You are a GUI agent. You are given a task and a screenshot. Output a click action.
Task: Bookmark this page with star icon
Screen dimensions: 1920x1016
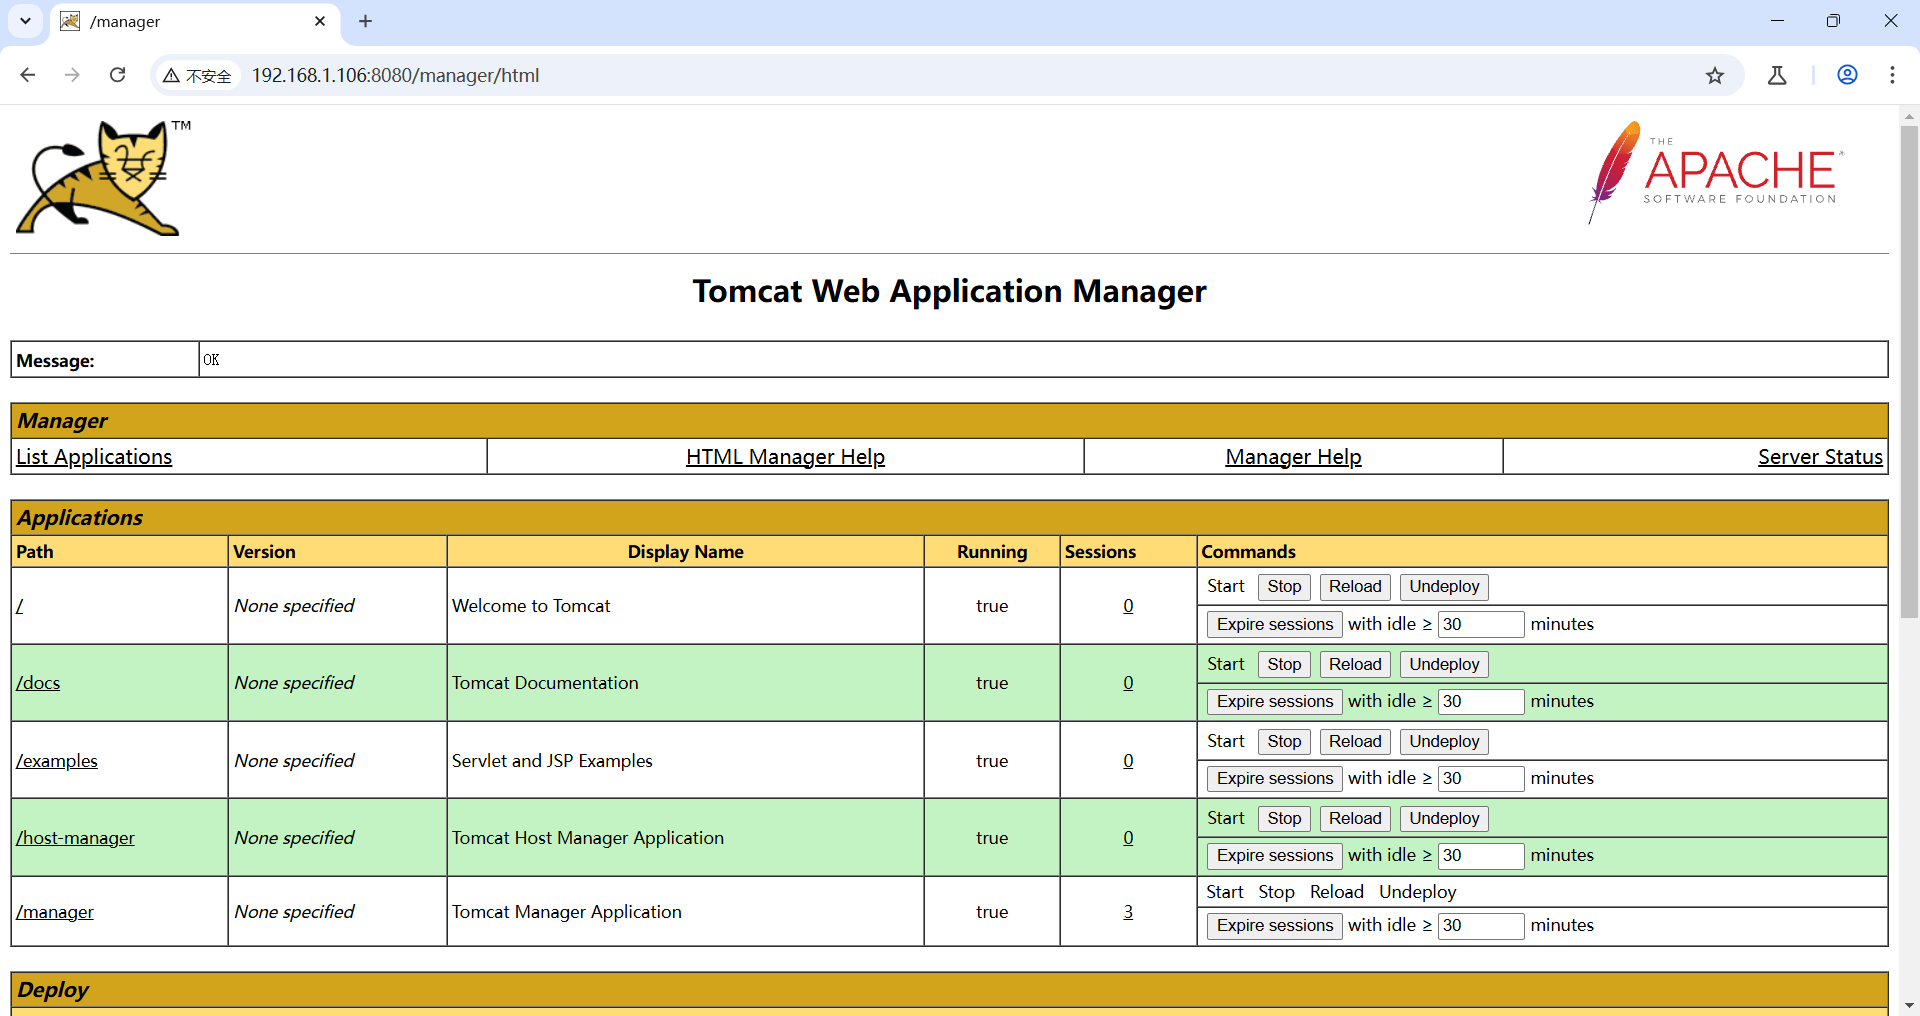click(x=1715, y=75)
